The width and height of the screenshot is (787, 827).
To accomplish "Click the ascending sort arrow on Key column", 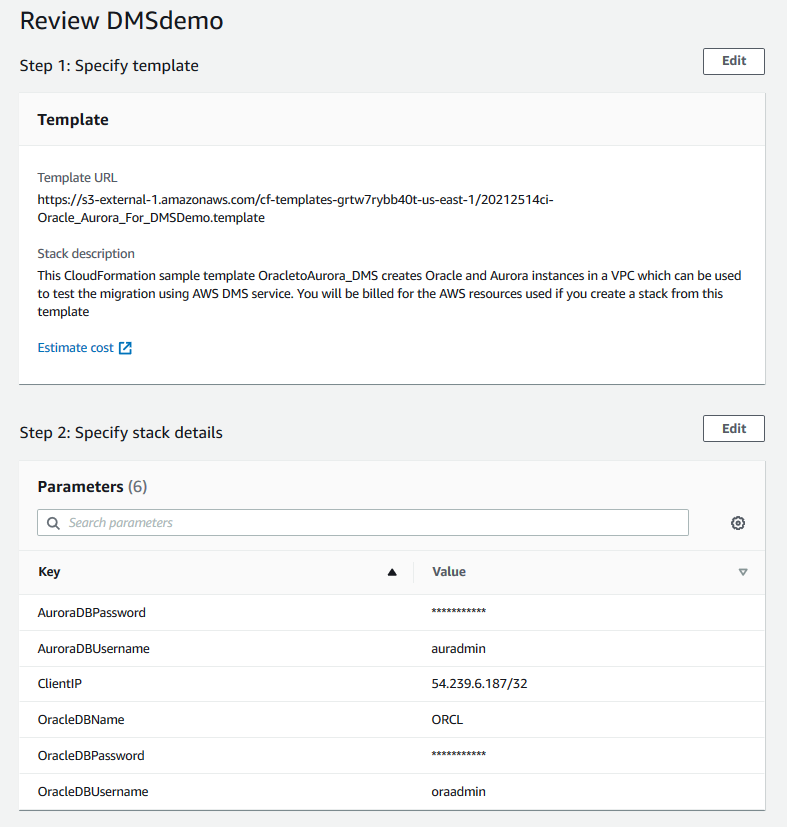I will pos(393,571).
